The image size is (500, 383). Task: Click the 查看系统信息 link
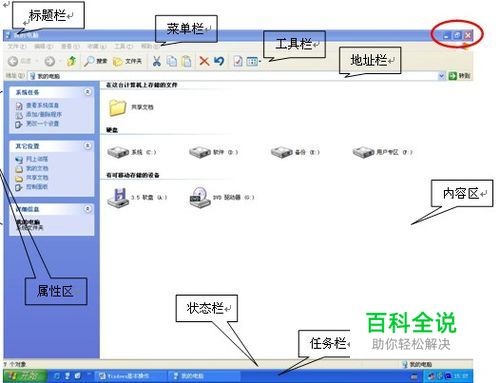point(42,105)
